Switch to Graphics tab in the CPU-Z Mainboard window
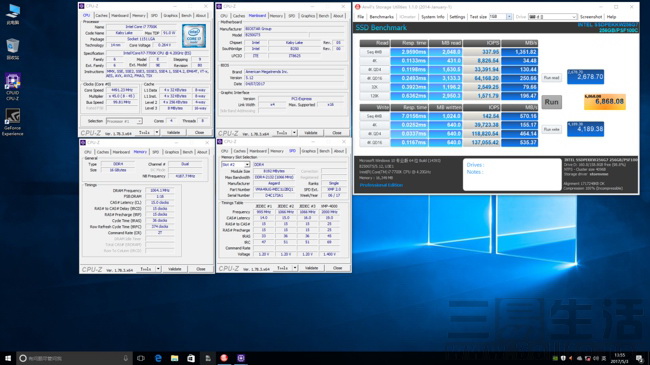Viewport: 650px width, 365px height. click(x=308, y=15)
